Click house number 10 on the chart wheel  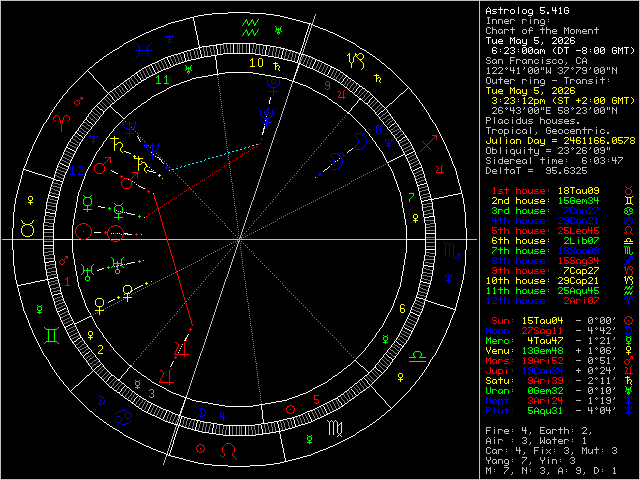257,63
